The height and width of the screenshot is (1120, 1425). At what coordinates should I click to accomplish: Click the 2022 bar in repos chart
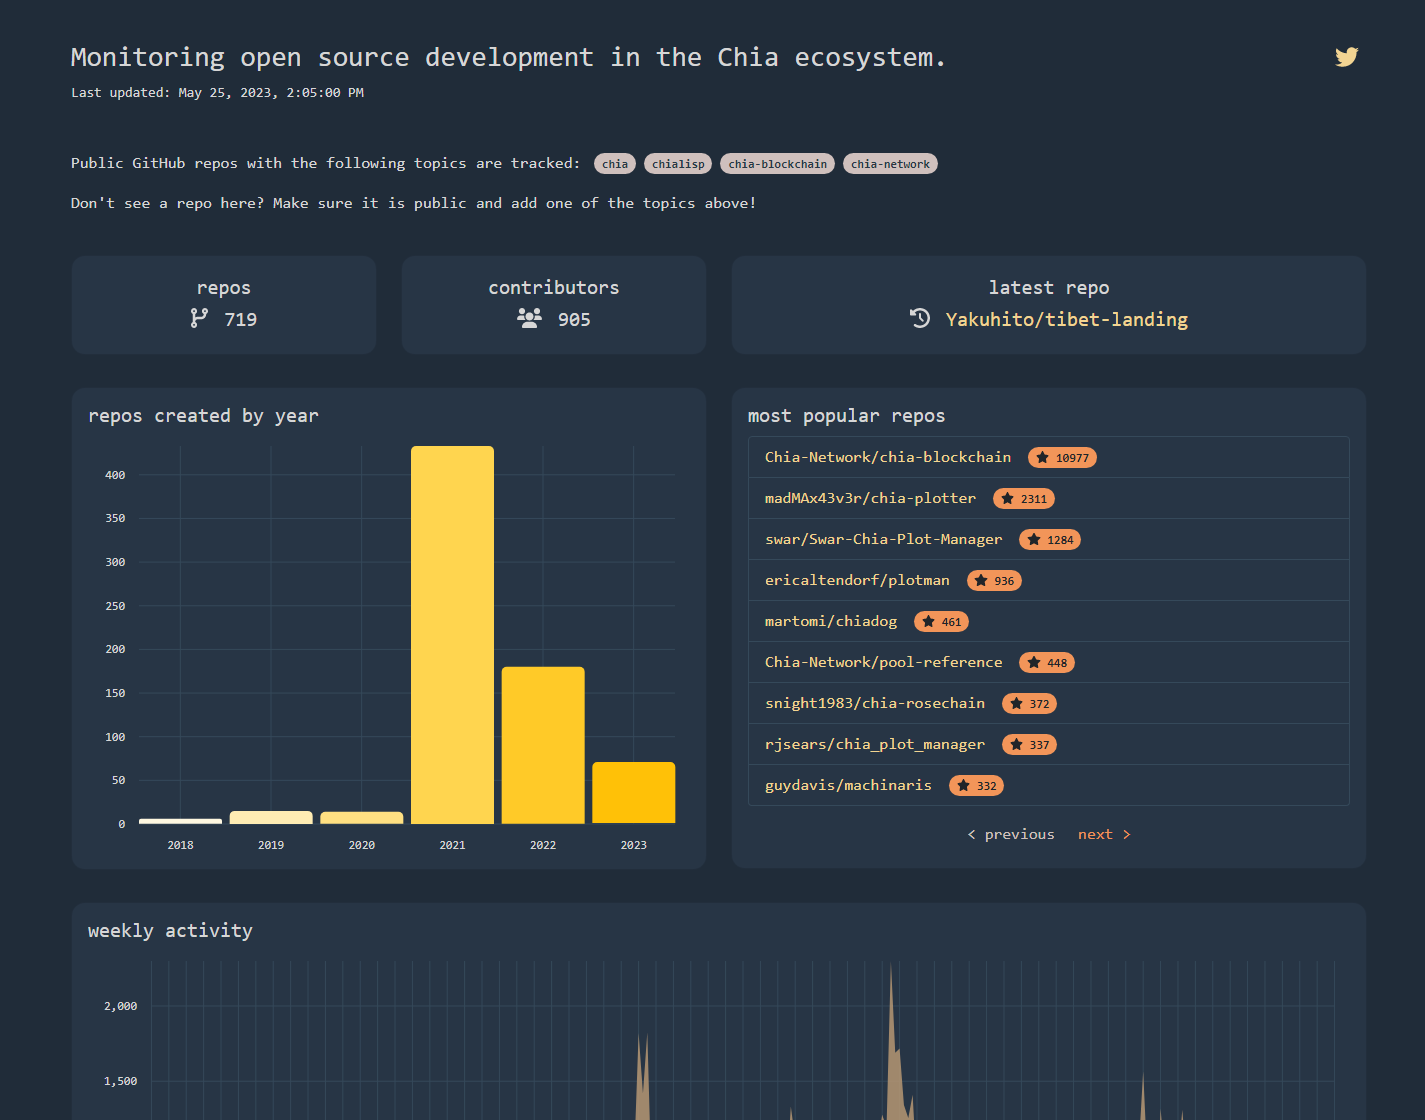543,745
